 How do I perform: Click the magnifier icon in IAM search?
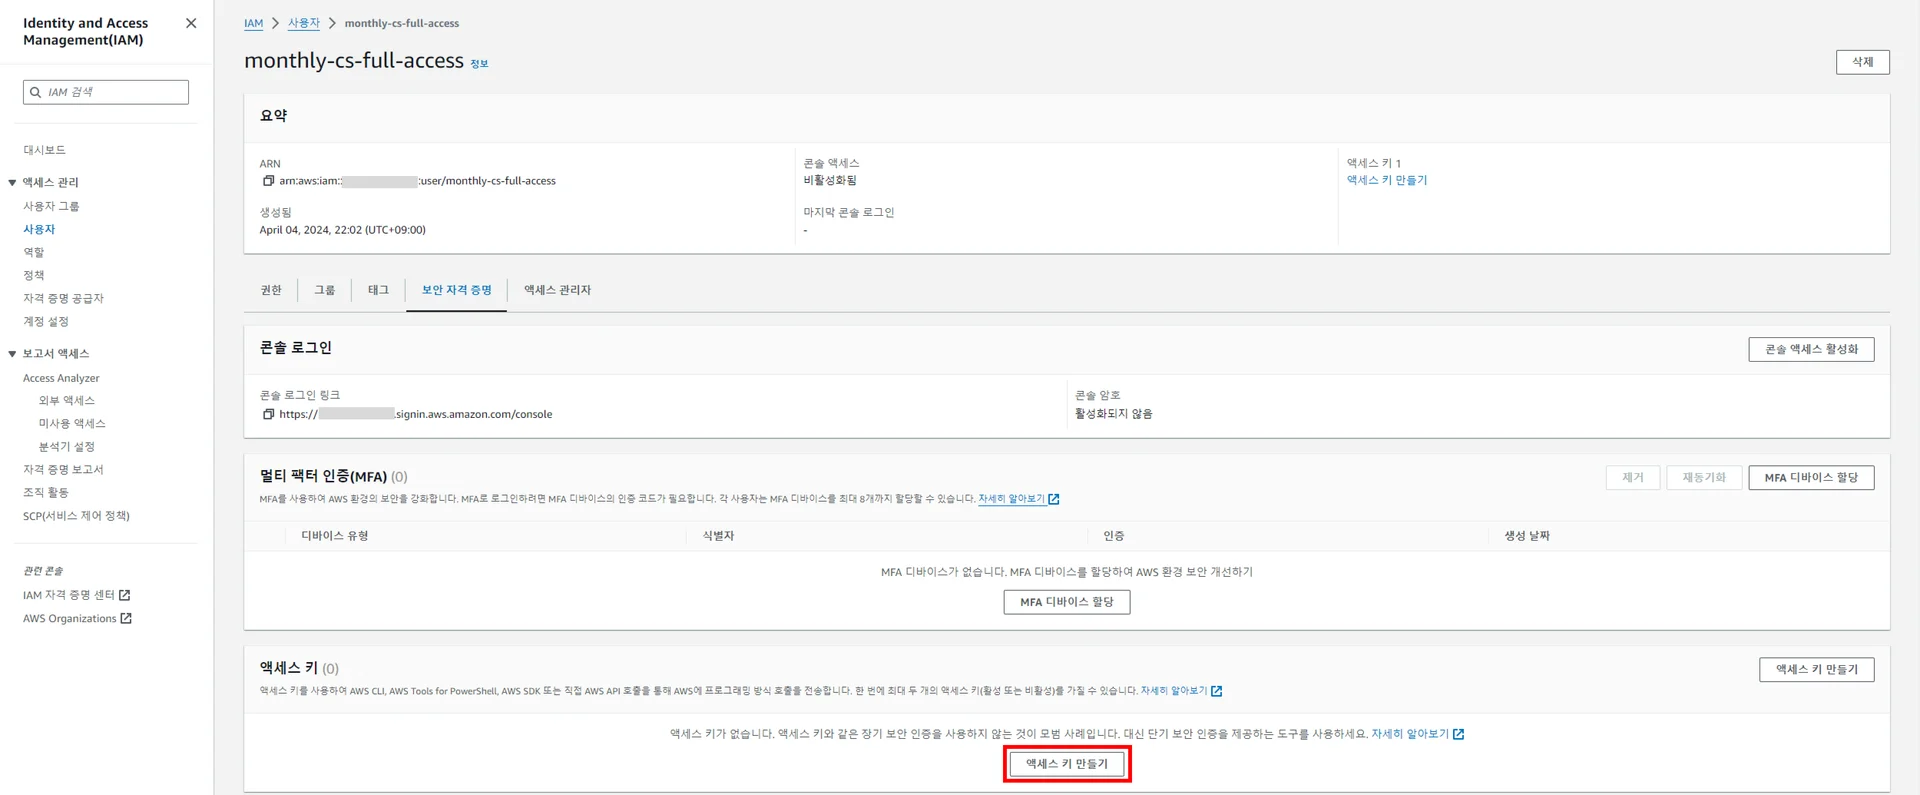coord(36,92)
